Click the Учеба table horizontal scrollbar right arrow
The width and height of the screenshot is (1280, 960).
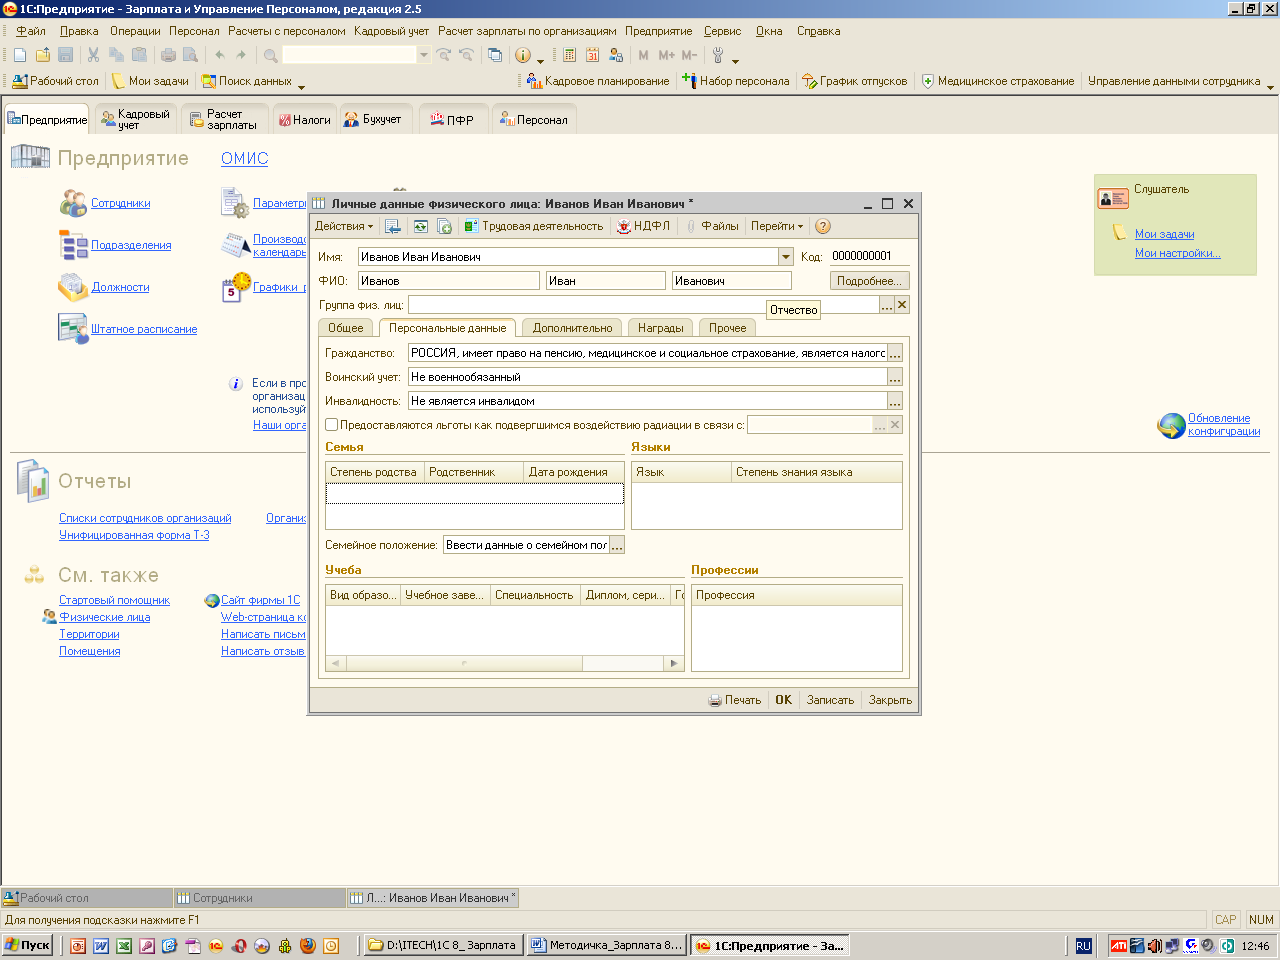(x=674, y=663)
